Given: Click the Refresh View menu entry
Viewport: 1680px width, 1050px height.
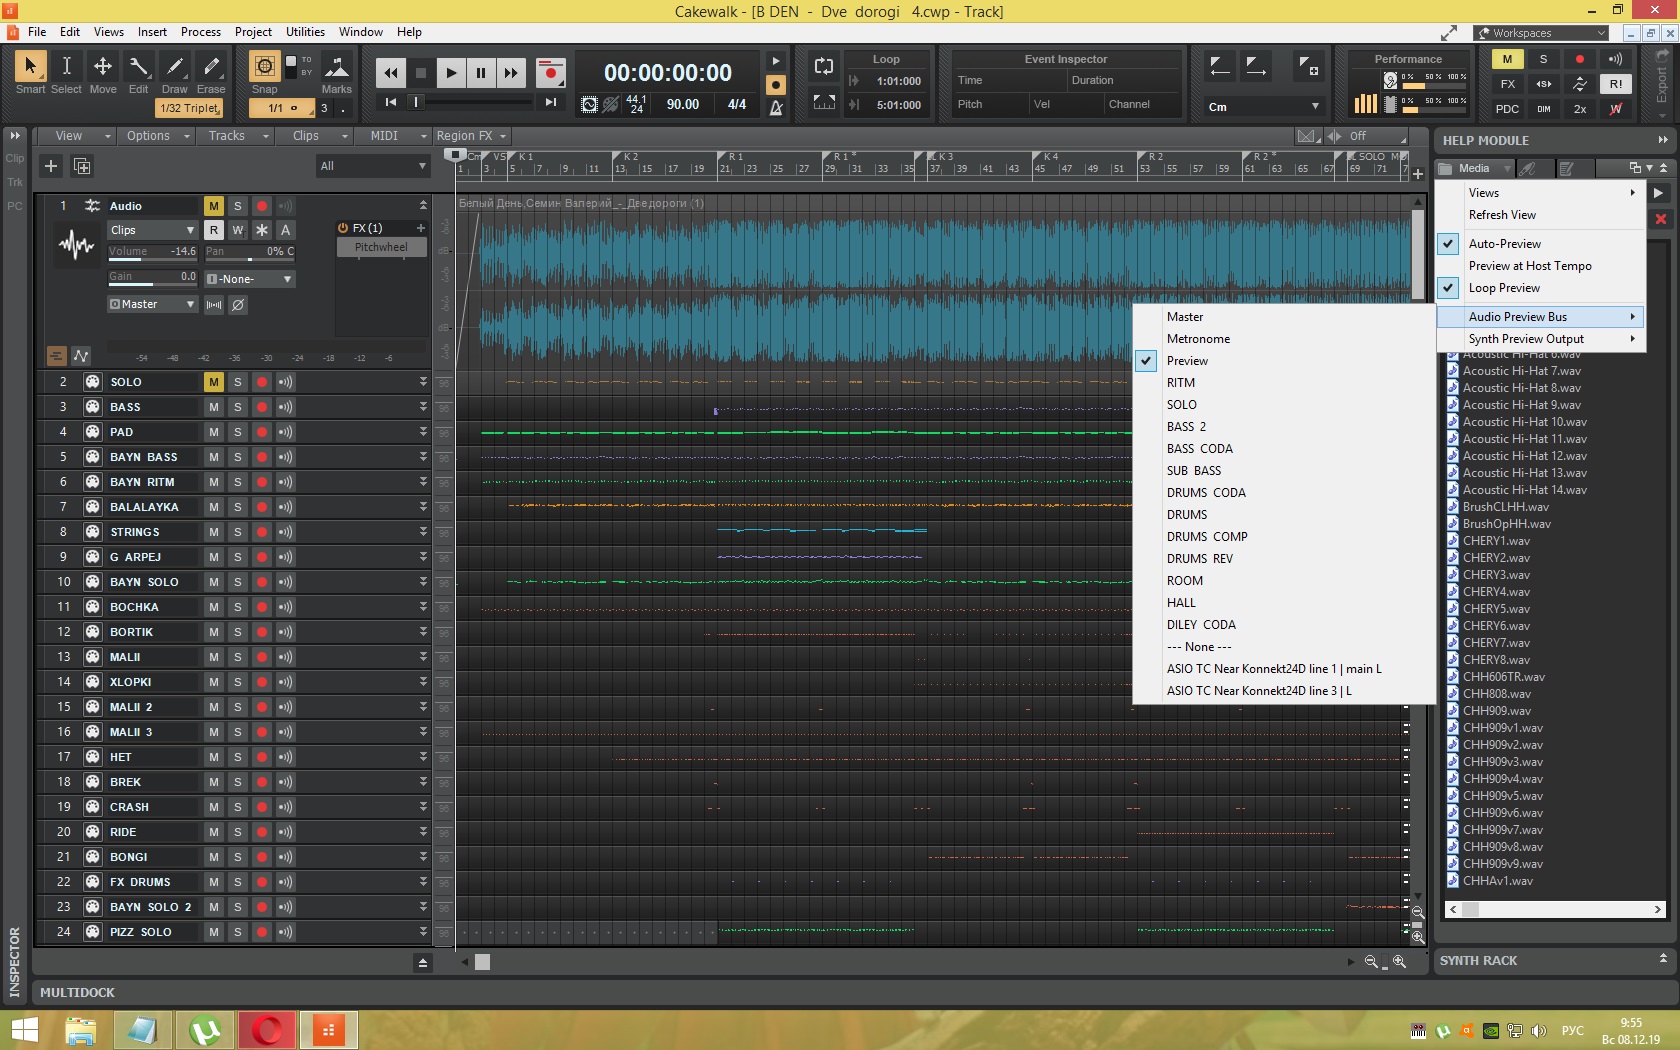Looking at the screenshot, I should click(x=1502, y=215).
